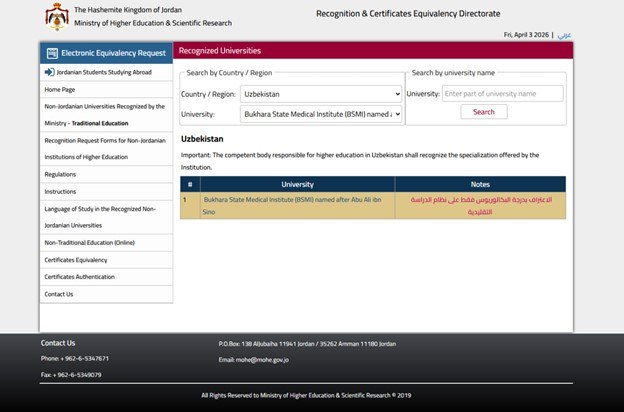Click the arrow icon beside Jordanian Students Studying Abroad

click(x=49, y=72)
